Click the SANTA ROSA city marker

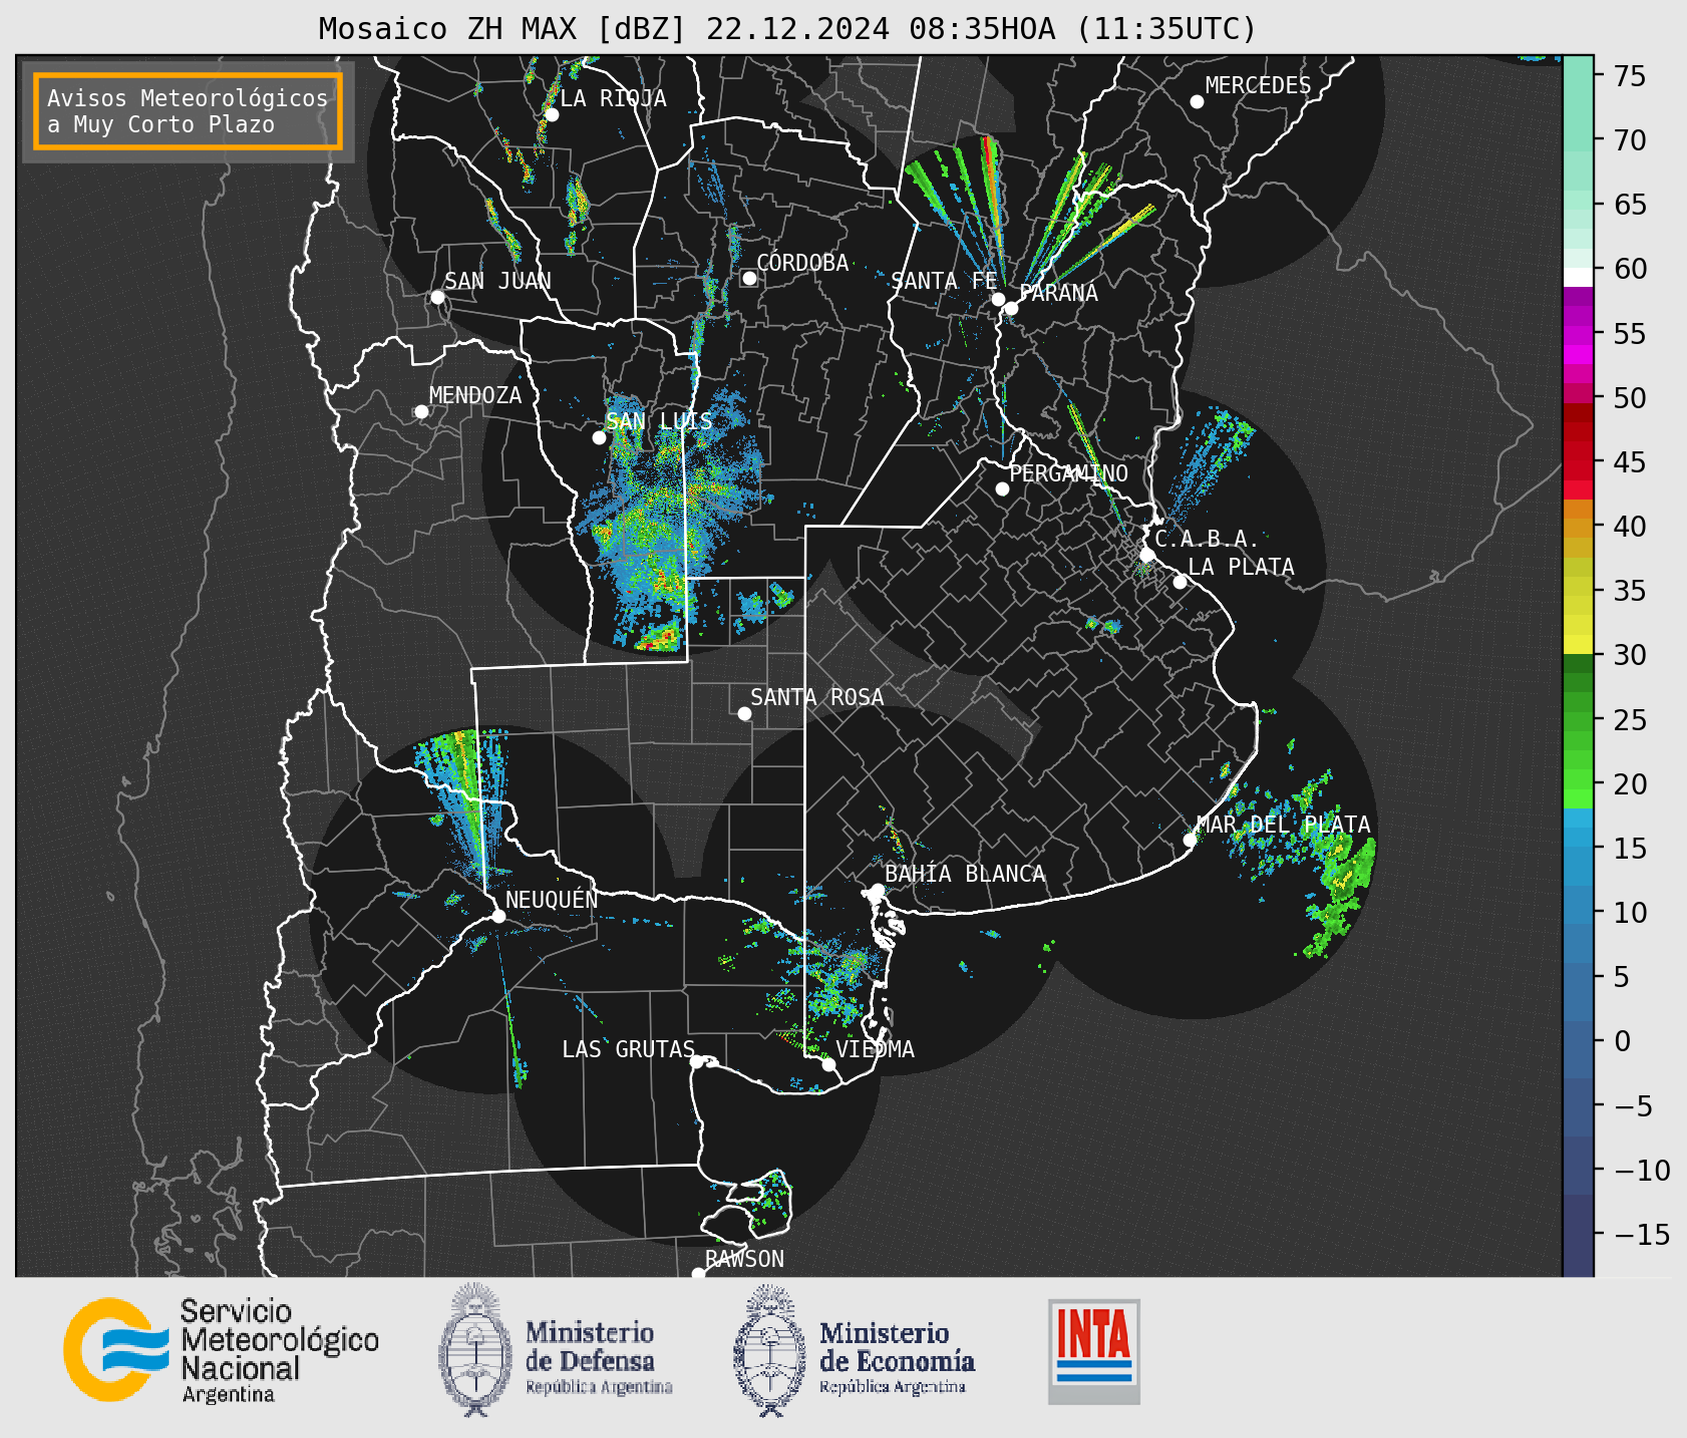[744, 713]
